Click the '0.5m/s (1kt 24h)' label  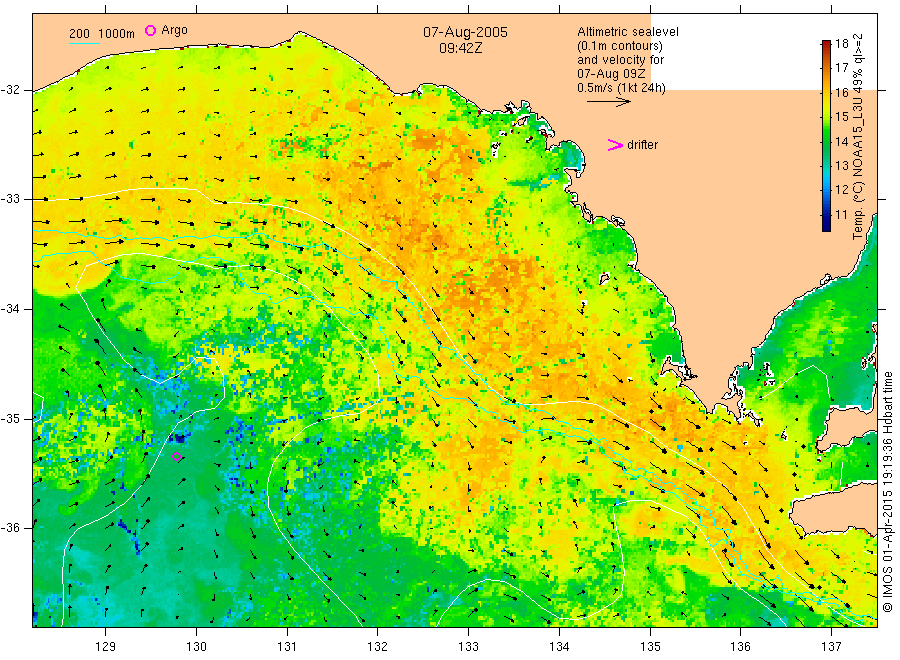click(x=622, y=88)
